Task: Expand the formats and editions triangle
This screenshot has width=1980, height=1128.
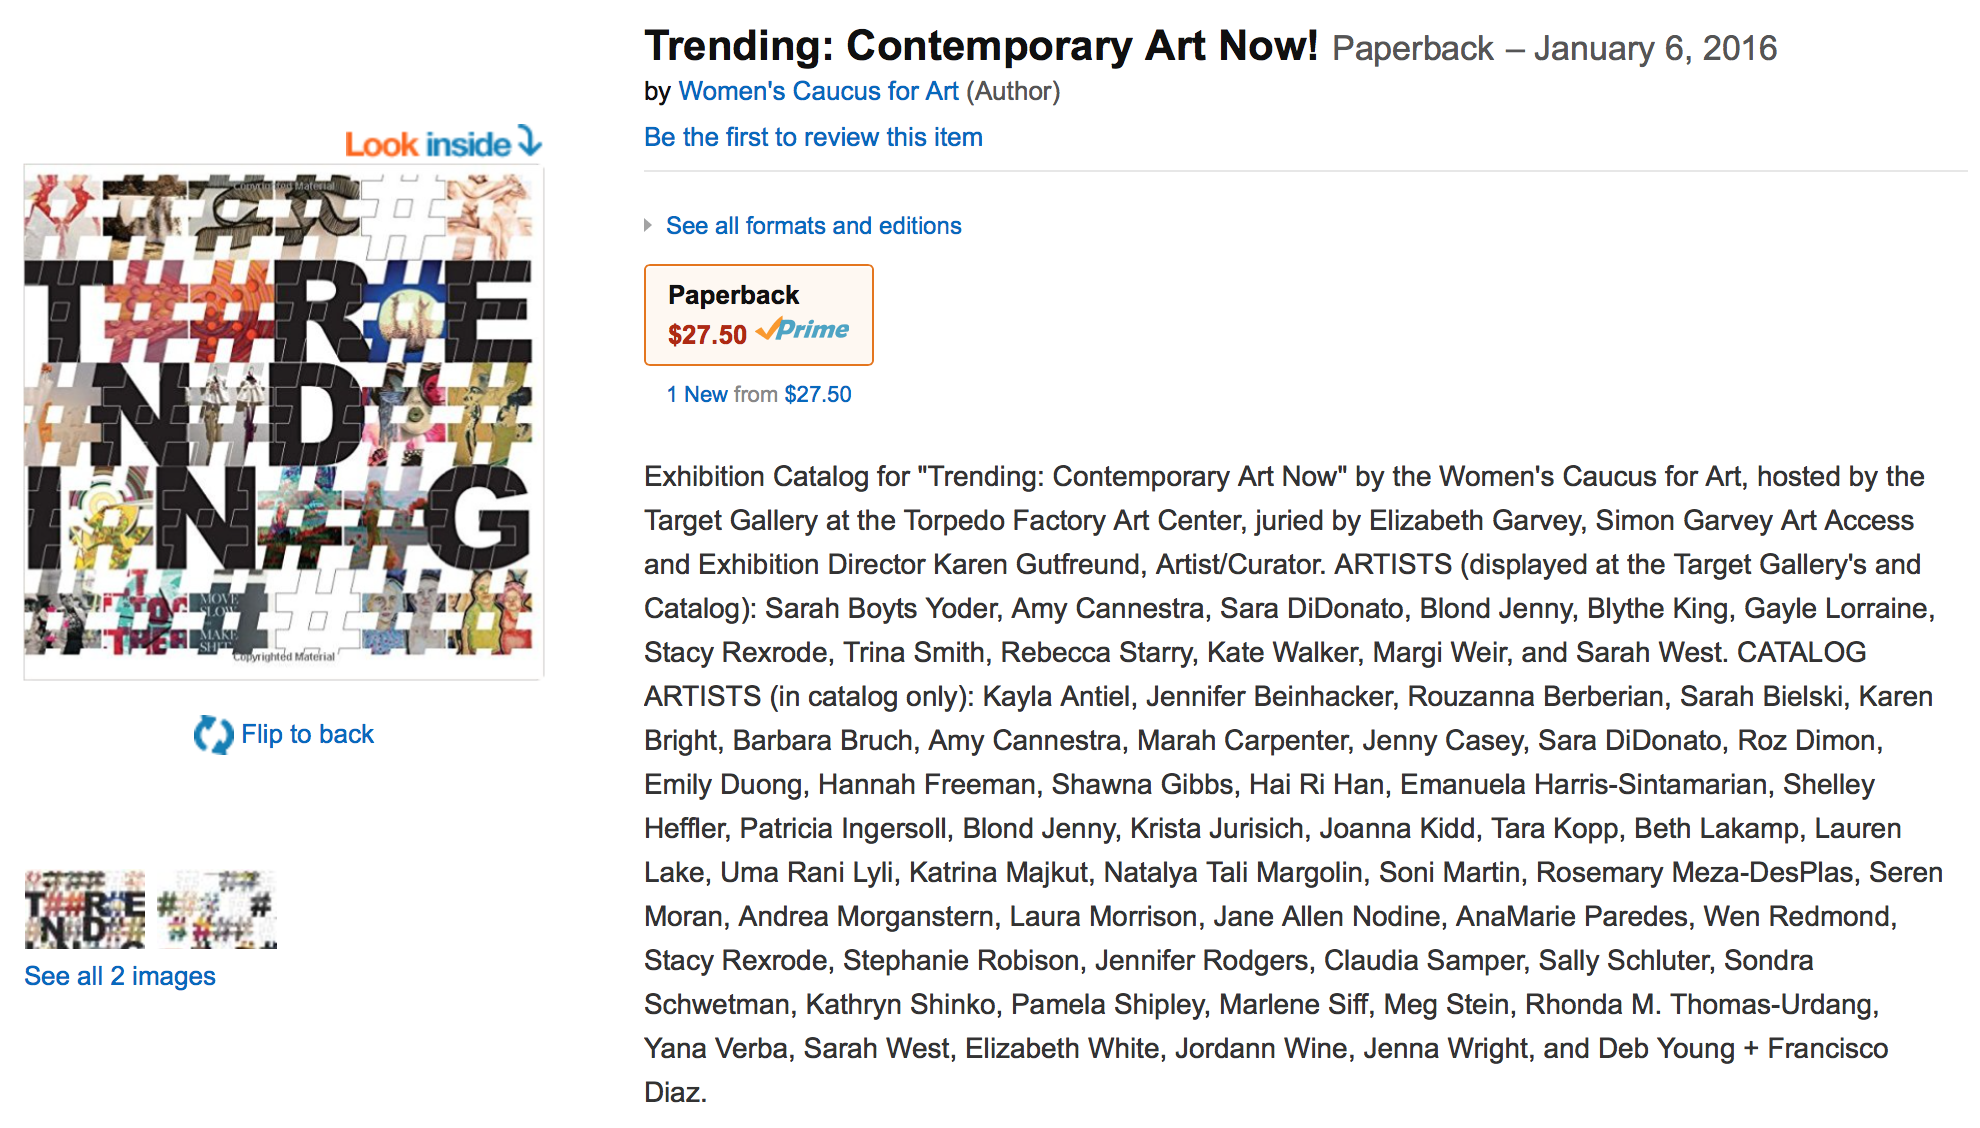Action: (648, 226)
